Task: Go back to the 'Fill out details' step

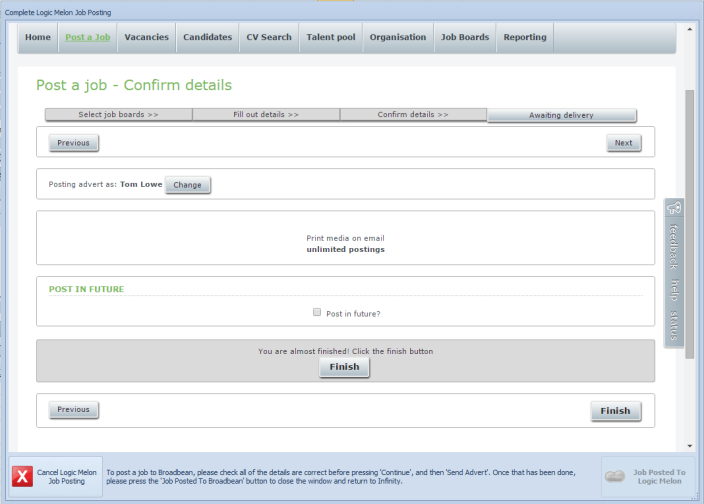Action: 266,115
